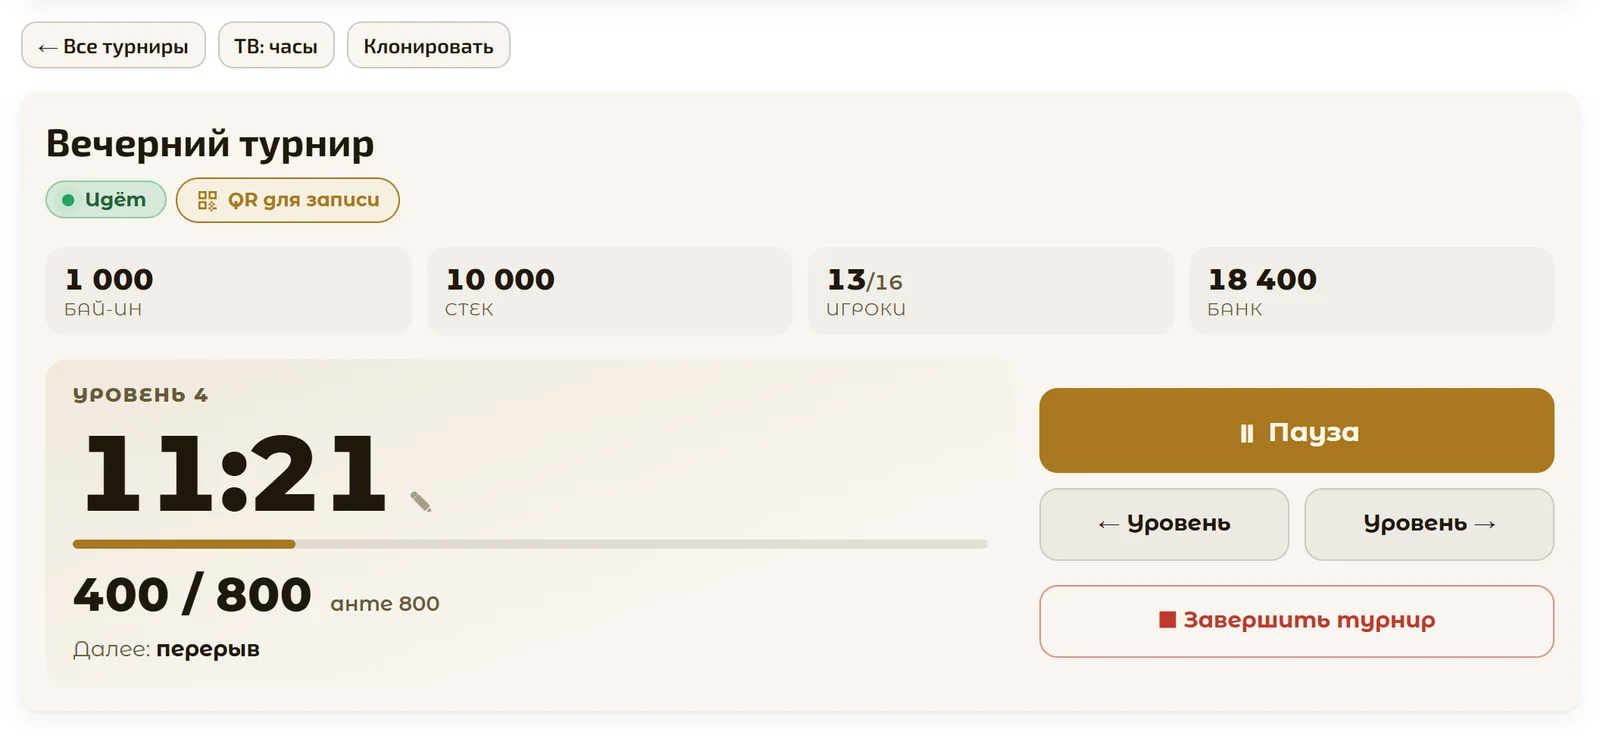
Task: Click the QR code icon in the registration button
Action: click(x=207, y=200)
